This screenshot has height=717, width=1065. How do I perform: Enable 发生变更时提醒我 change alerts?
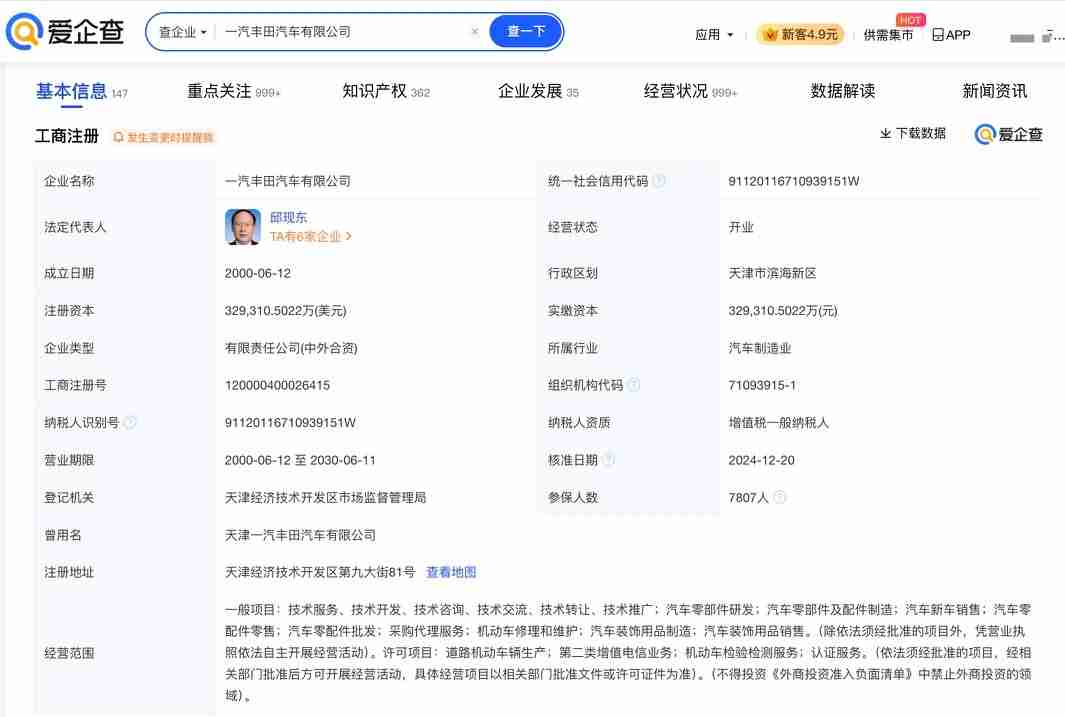[166, 135]
